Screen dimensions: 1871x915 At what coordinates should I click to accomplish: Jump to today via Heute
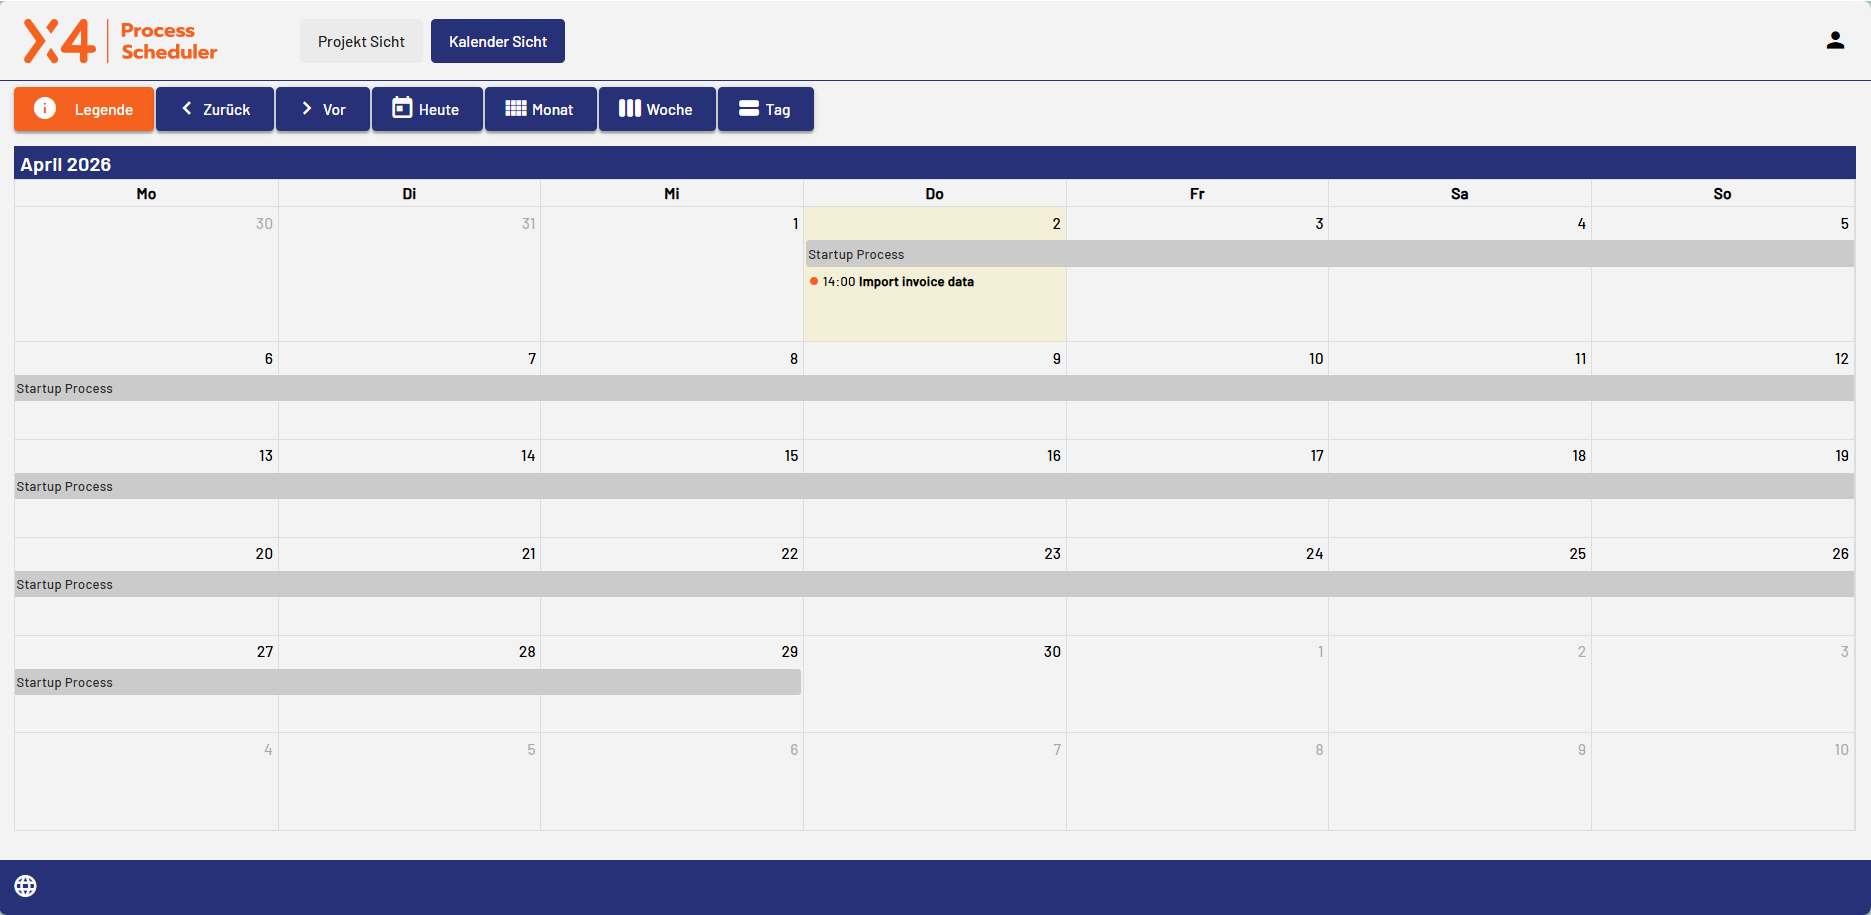tap(427, 109)
